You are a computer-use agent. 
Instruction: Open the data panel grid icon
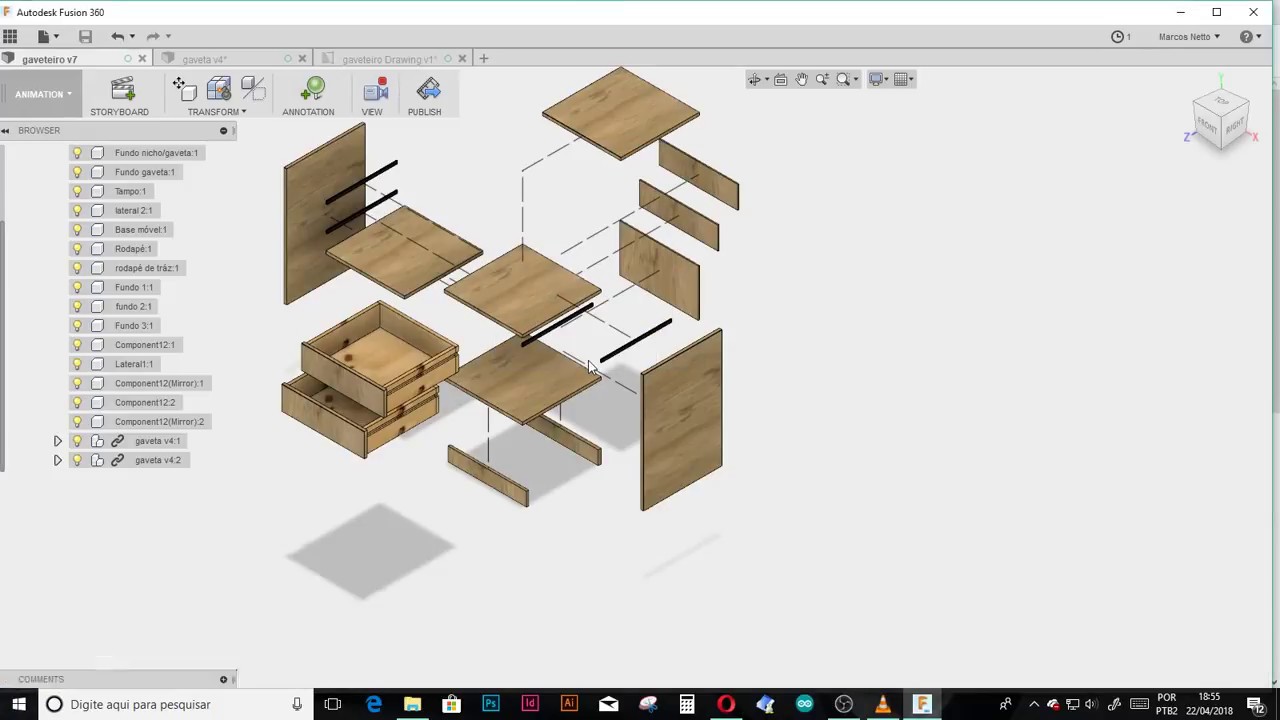(10, 37)
